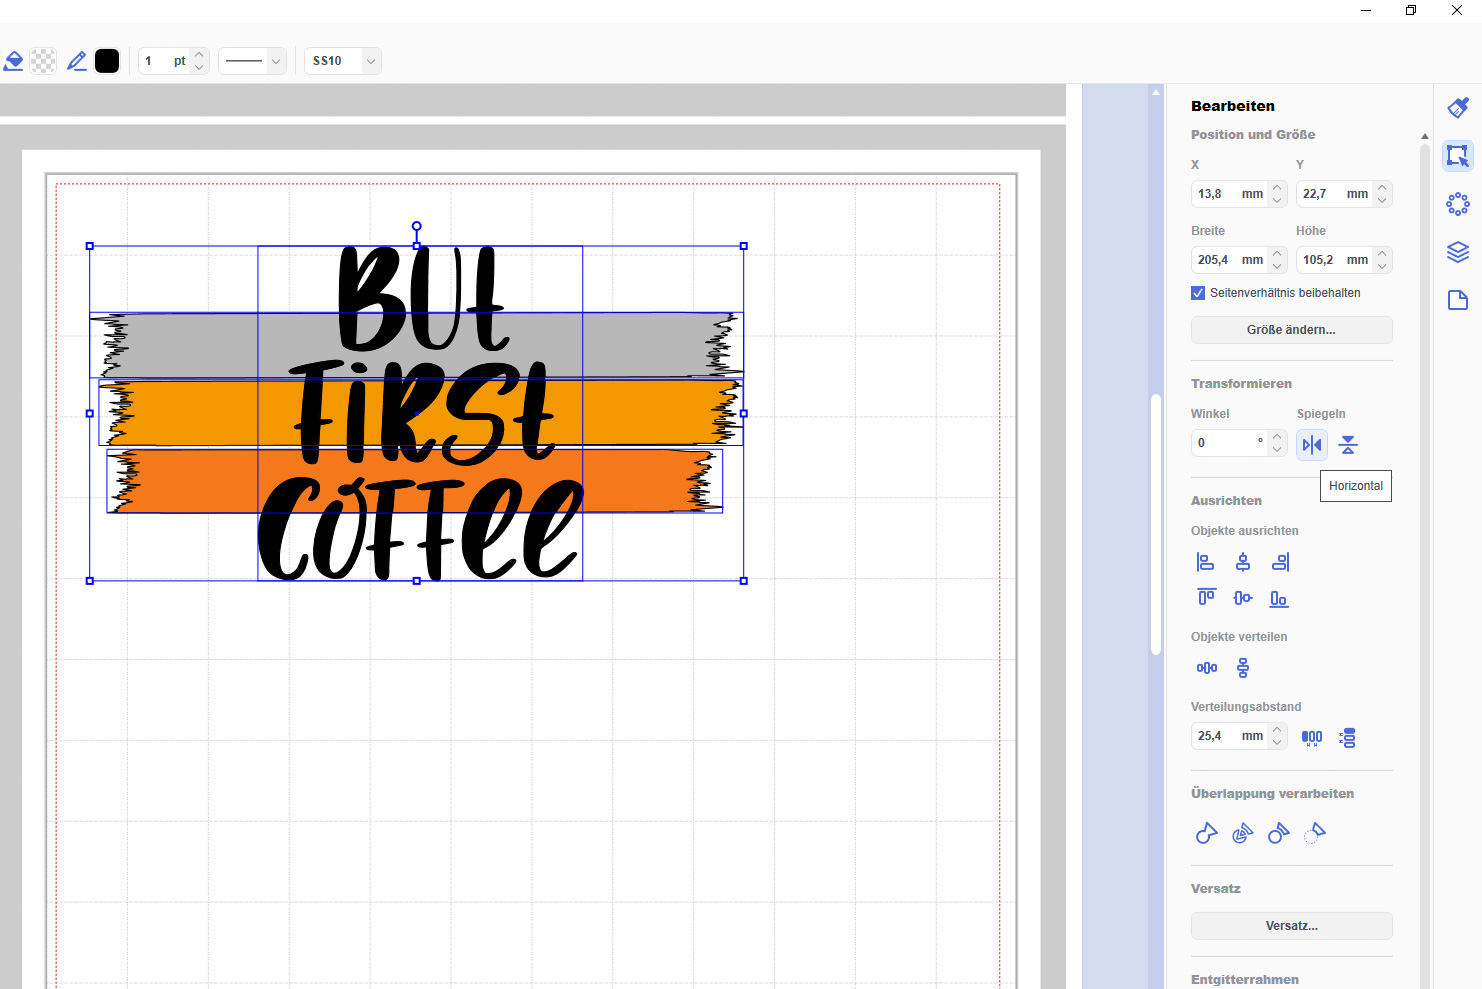Distribute objects horizontally

pyautogui.click(x=1207, y=668)
